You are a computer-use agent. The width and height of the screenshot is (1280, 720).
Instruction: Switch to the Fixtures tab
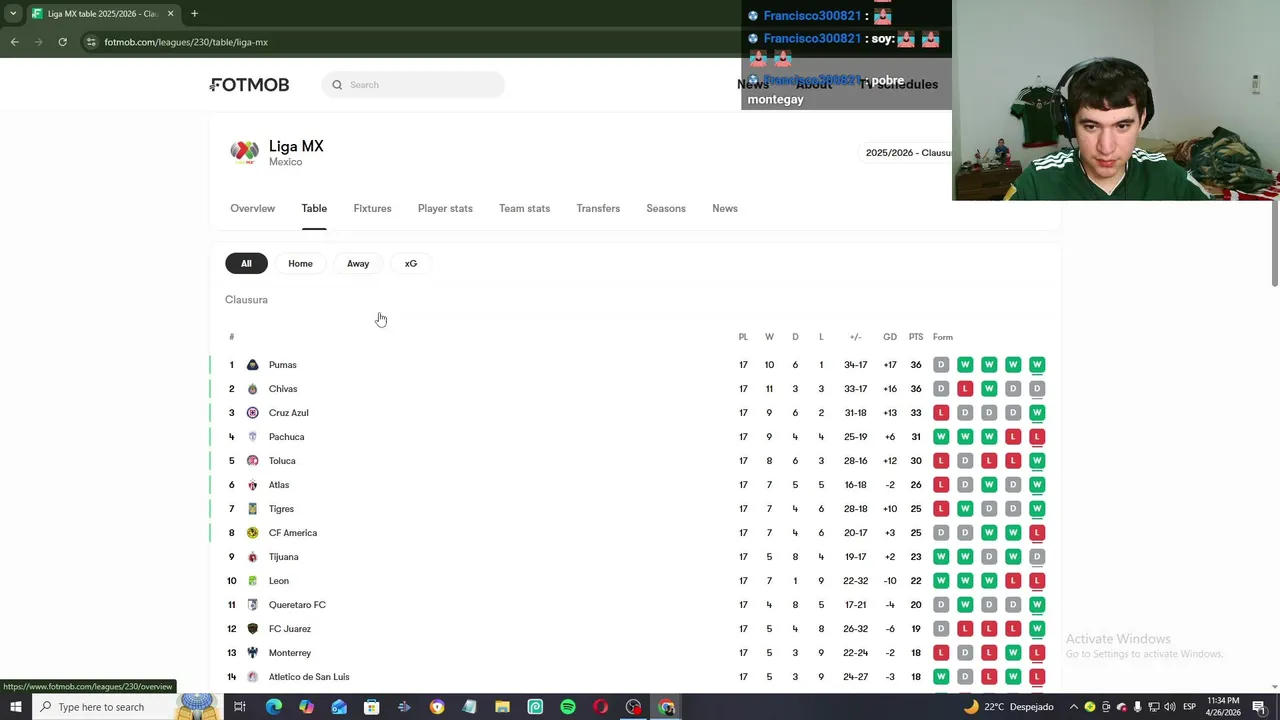pyautogui.click(x=372, y=208)
